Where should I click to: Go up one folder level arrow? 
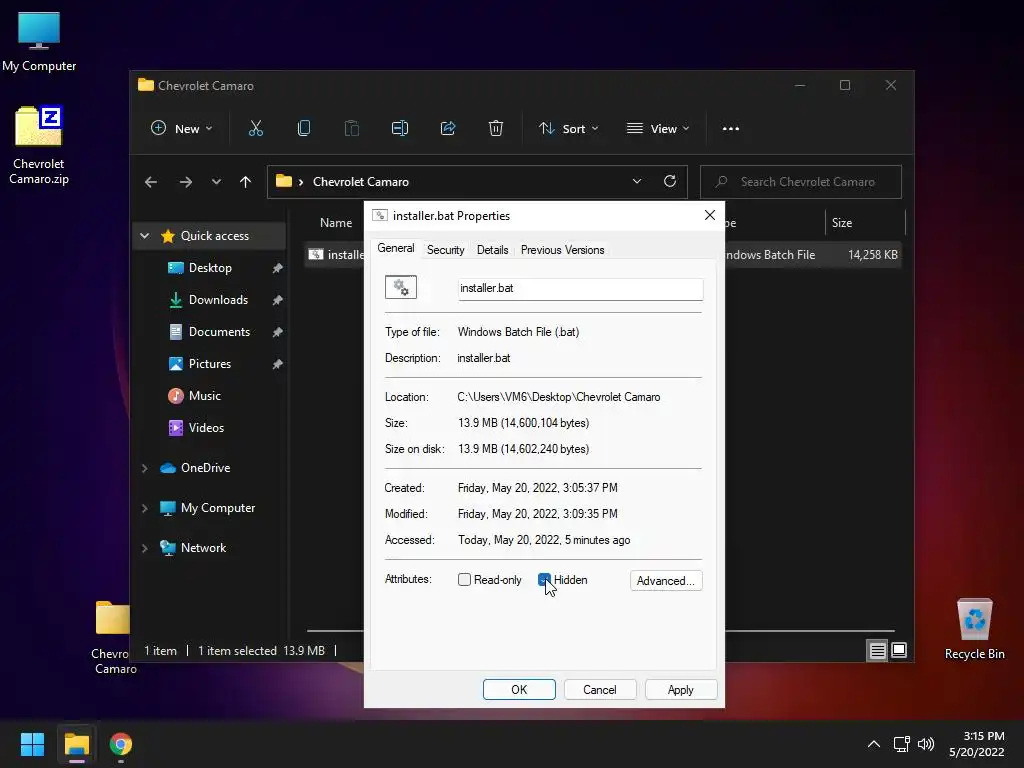coord(246,182)
